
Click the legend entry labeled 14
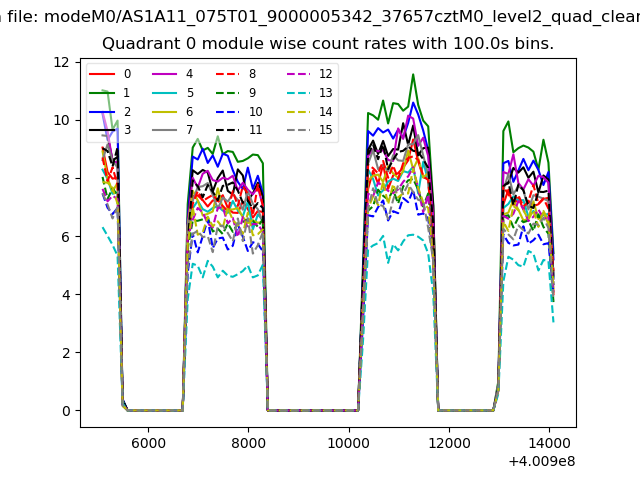pos(310,112)
